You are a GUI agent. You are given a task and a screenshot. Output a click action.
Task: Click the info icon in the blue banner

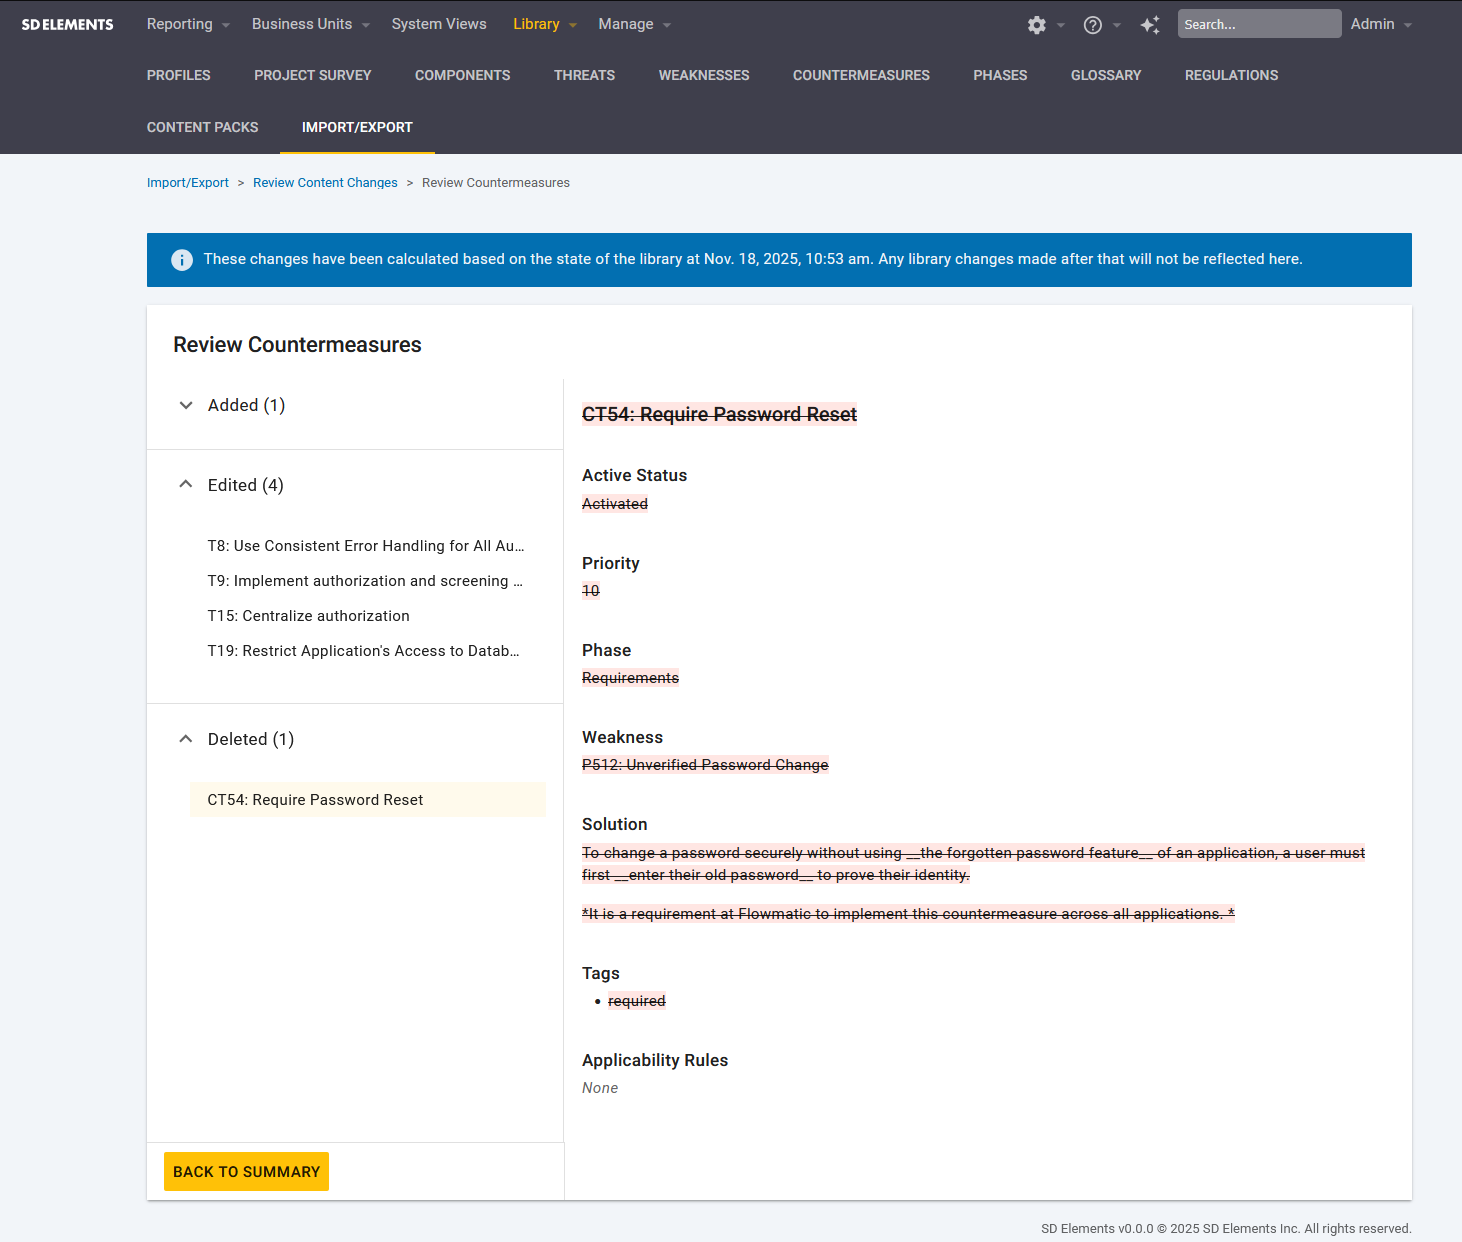coord(182,260)
